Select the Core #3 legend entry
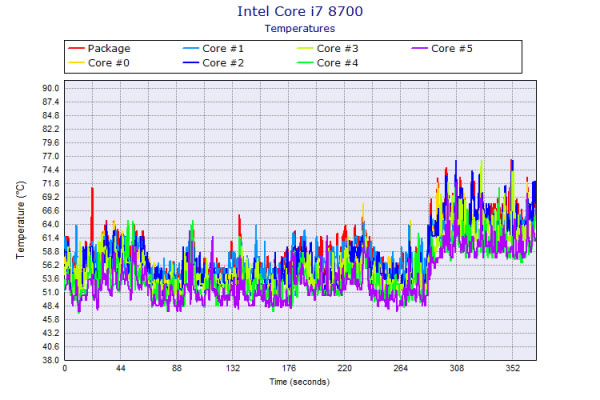 tap(328, 49)
